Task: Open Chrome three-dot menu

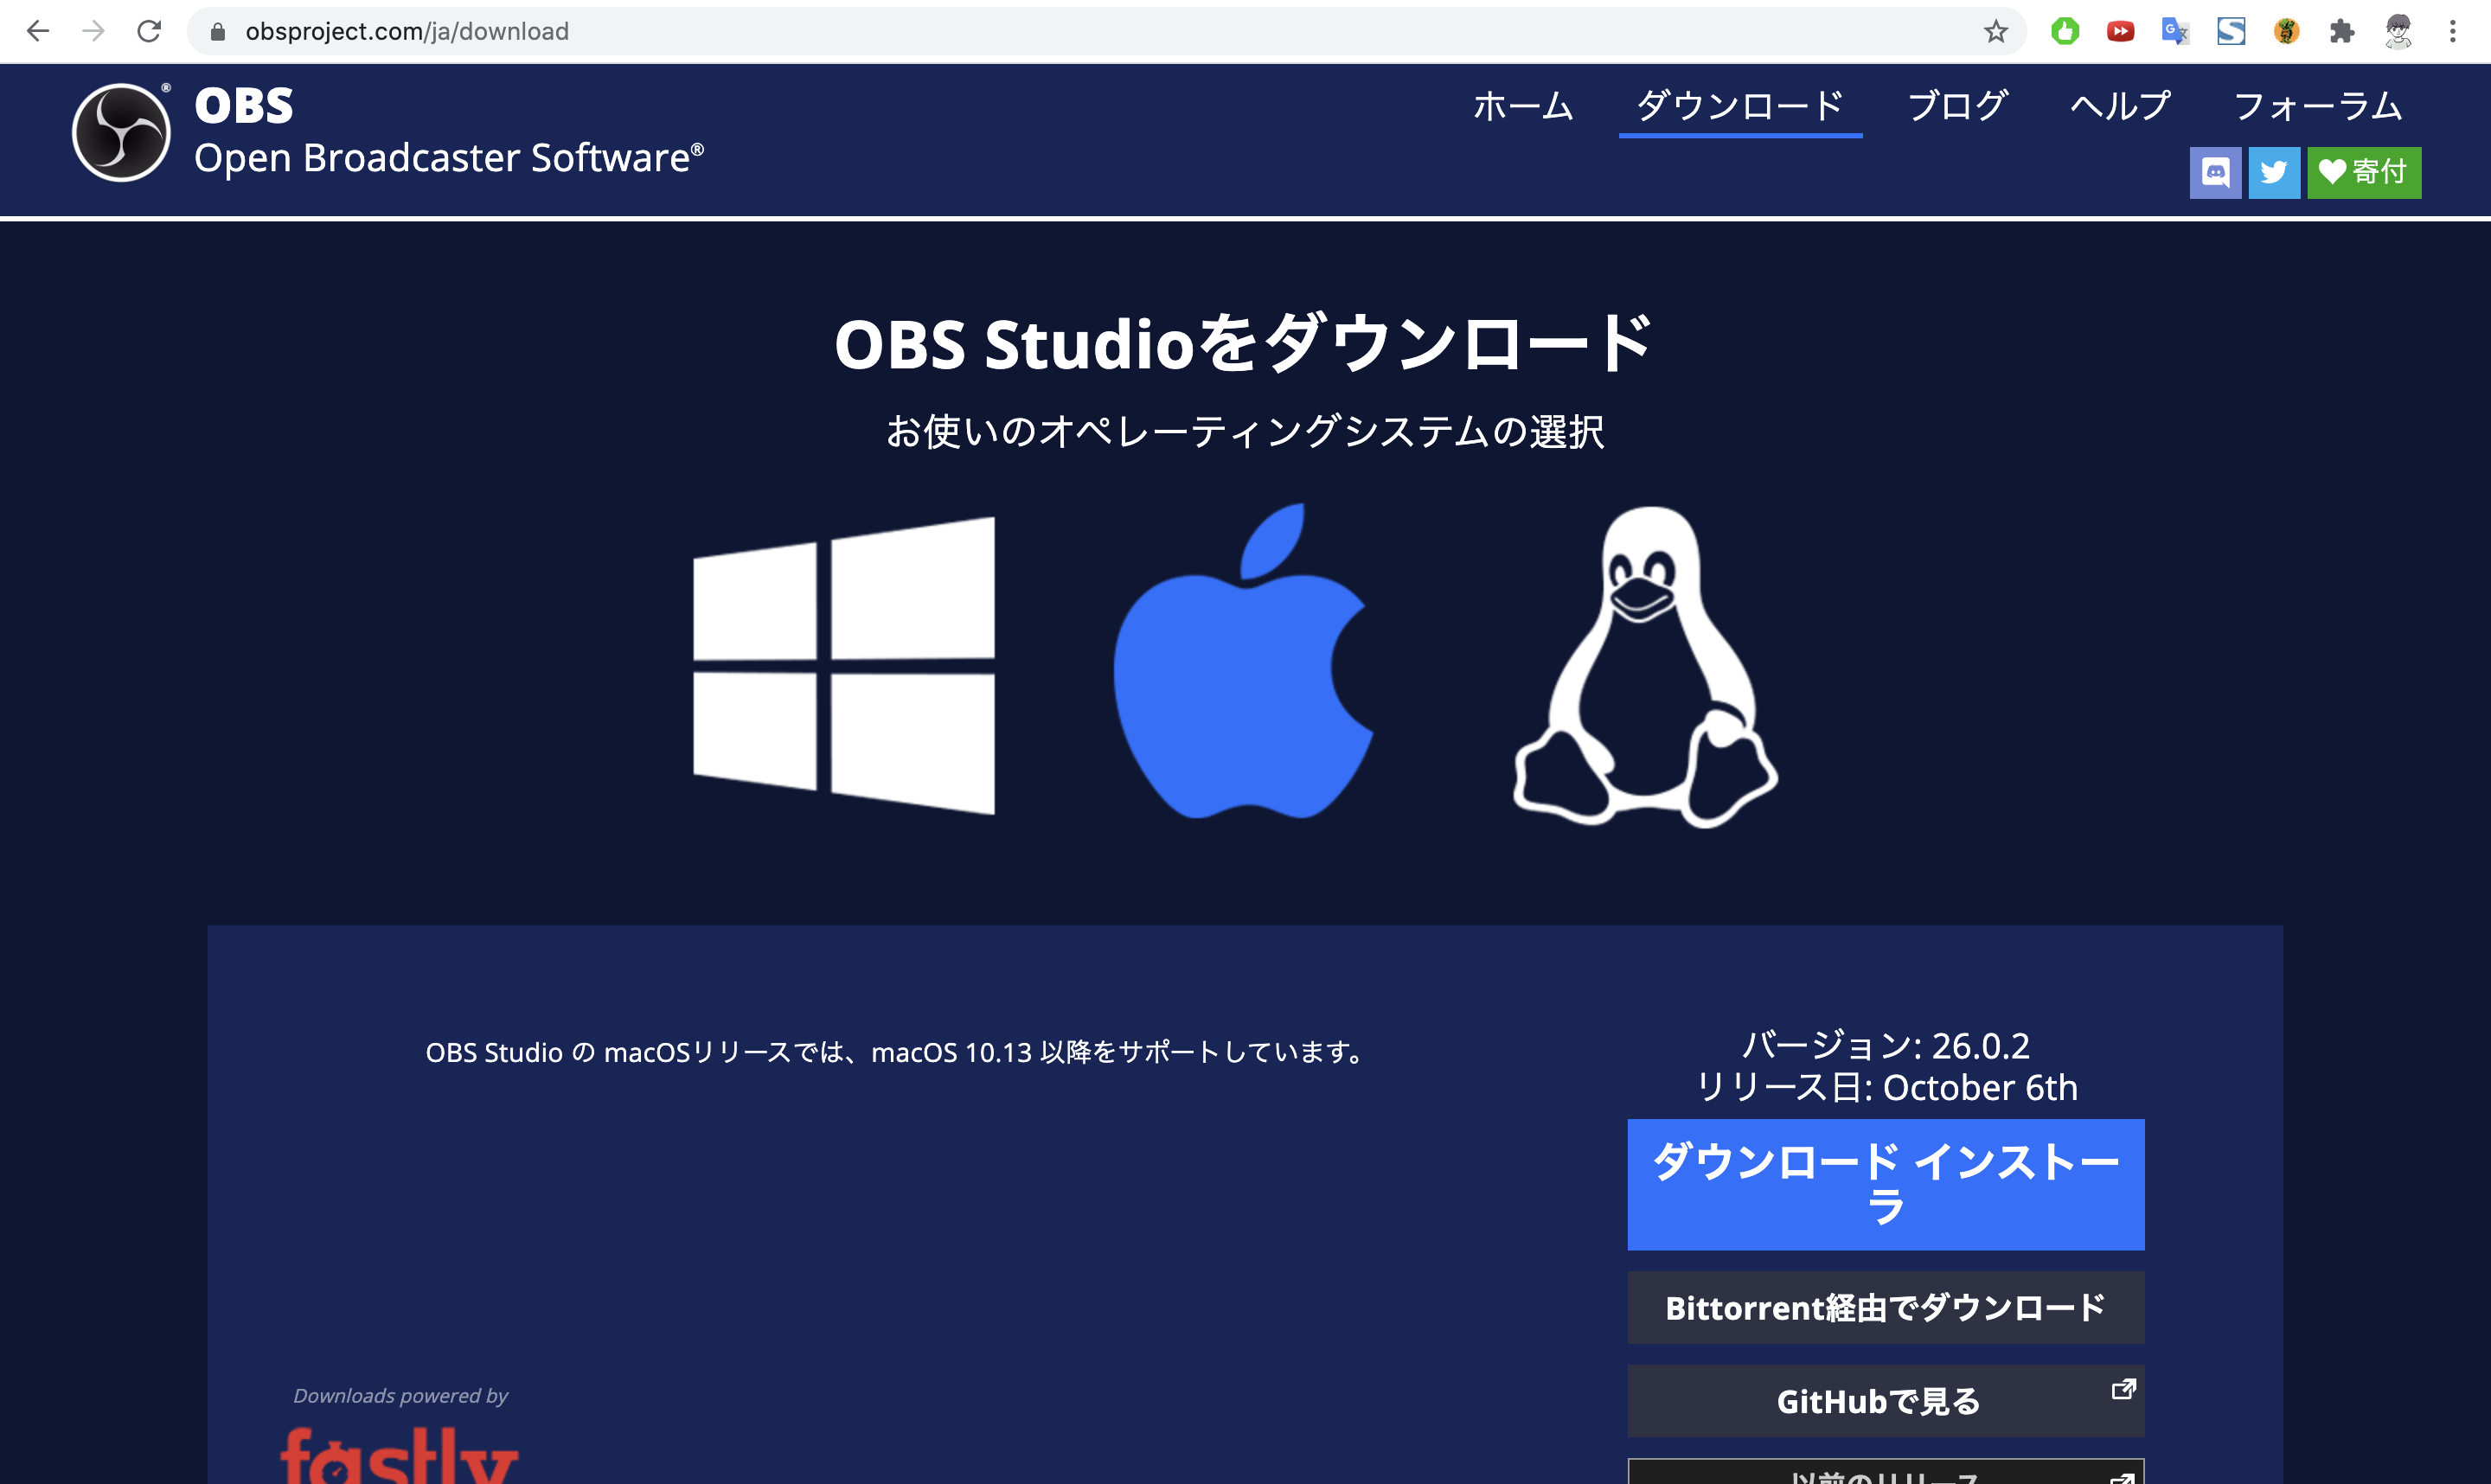Action: (x=2453, y=31)
